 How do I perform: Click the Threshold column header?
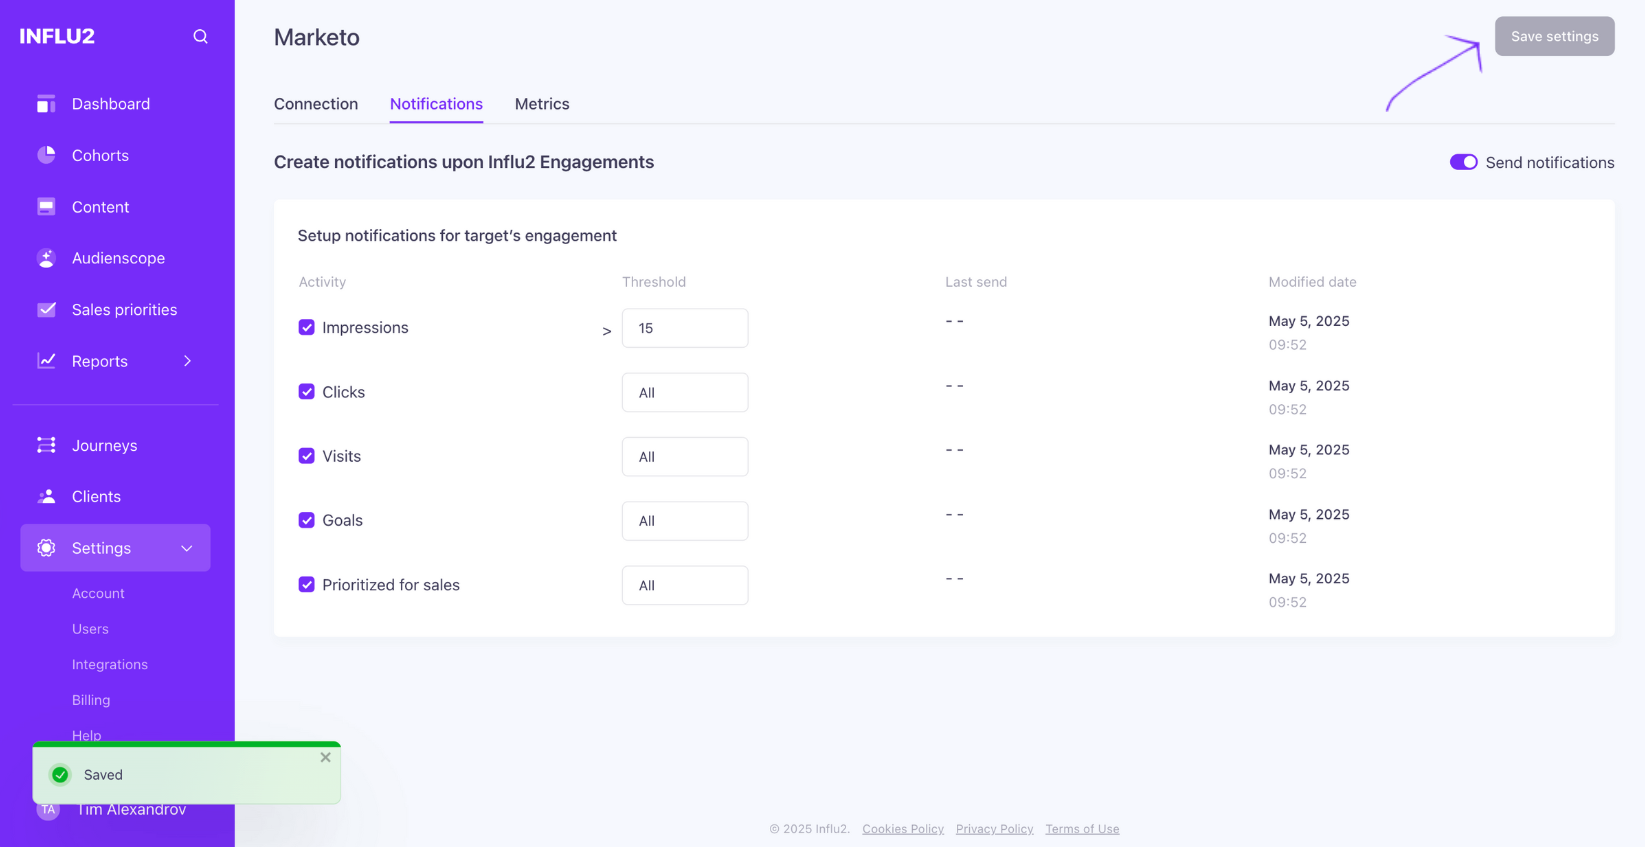(654, 282)
